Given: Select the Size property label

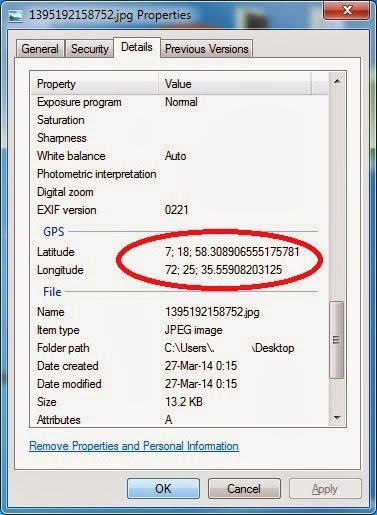Looking at the screenshot, I should (47, 402).
